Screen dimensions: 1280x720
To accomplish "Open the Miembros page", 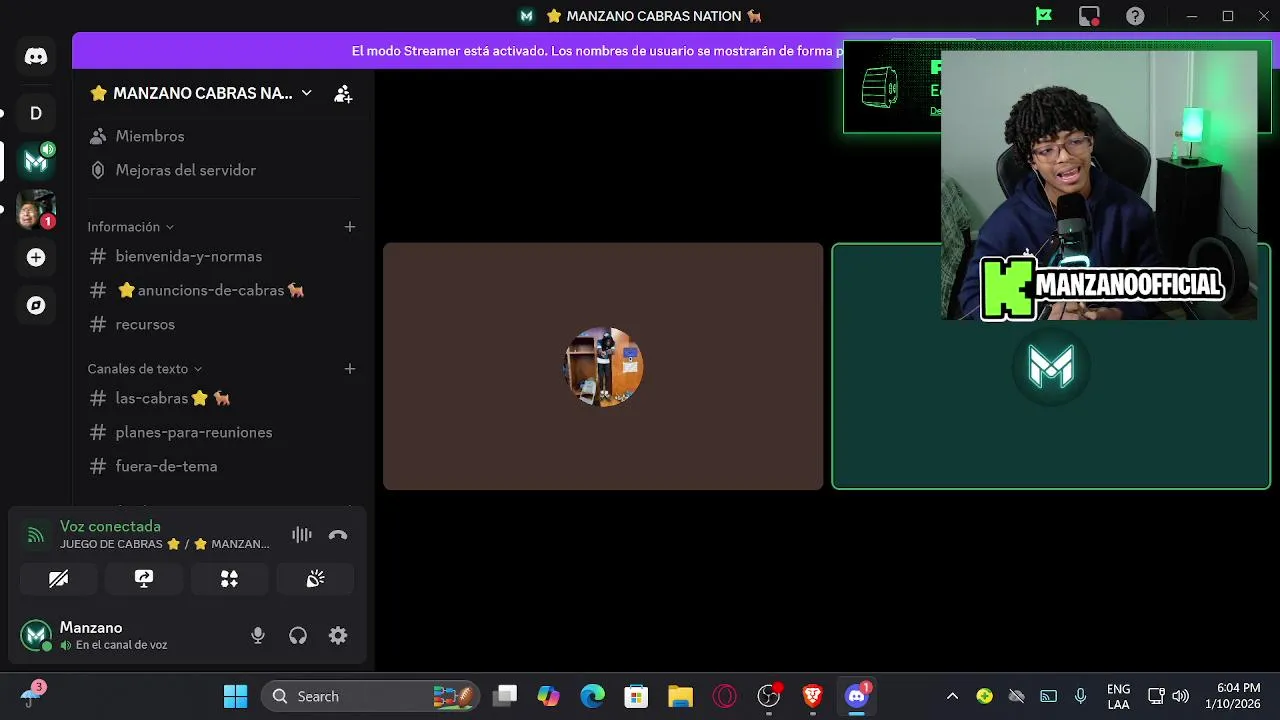I will click(222, 136).
